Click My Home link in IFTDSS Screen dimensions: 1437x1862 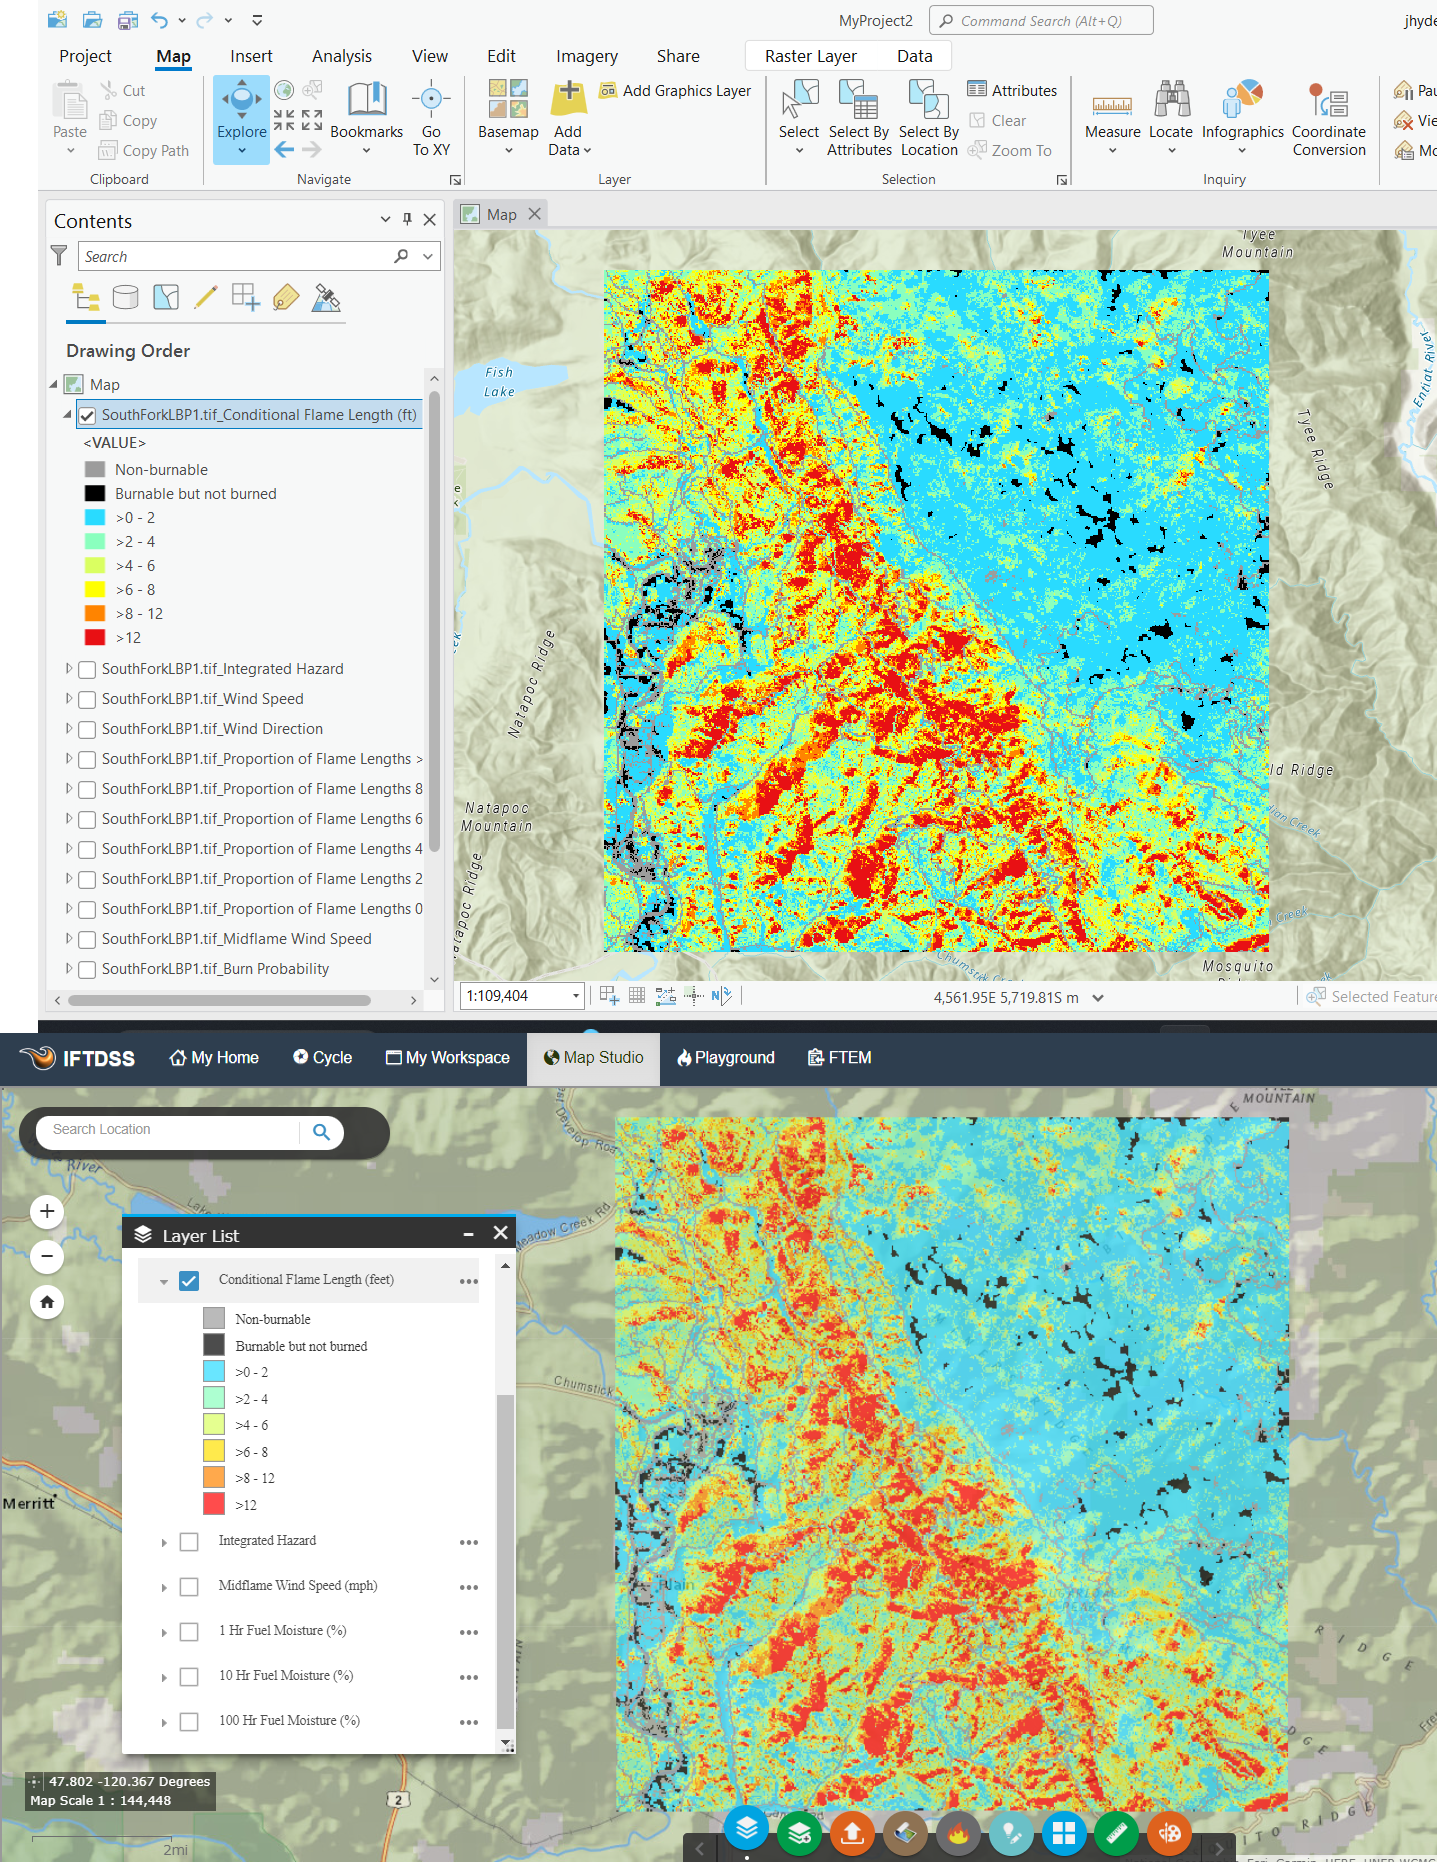[x=214, y=1058]
